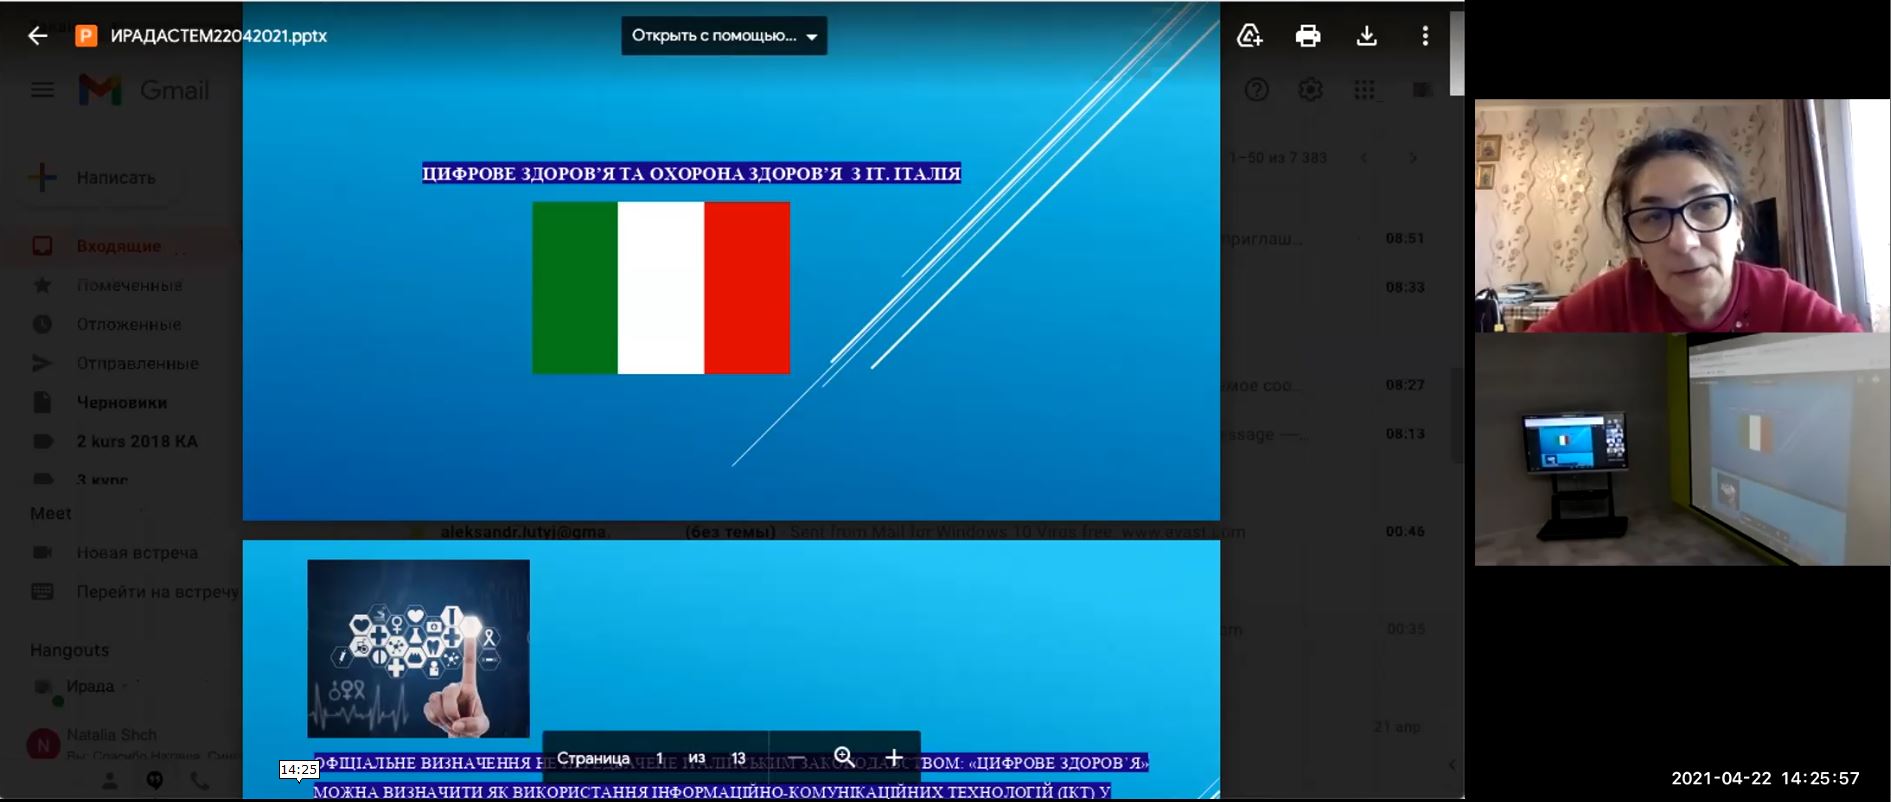
Task: Expand the 'Открыть с помощью' dropdown
Action: click(724, 36)
